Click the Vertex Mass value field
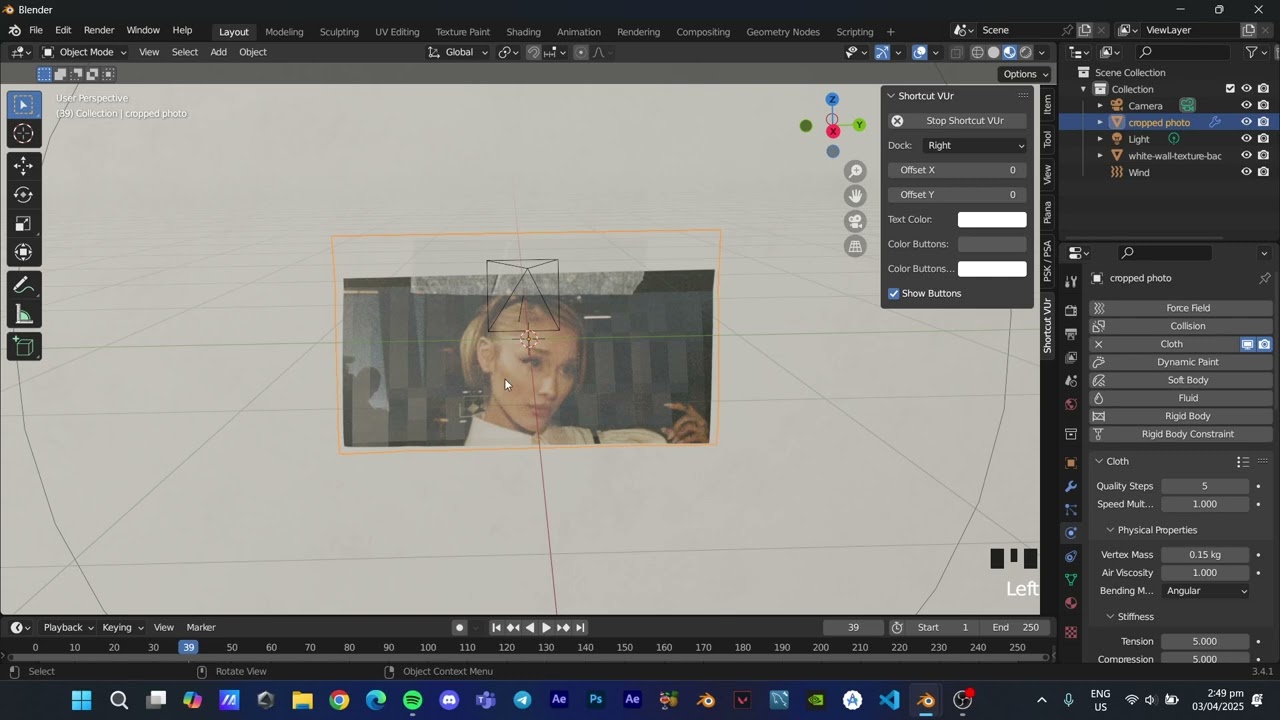Image resolution: width=1280 pixels, height=720 pixels. (x=1205, y=554)
